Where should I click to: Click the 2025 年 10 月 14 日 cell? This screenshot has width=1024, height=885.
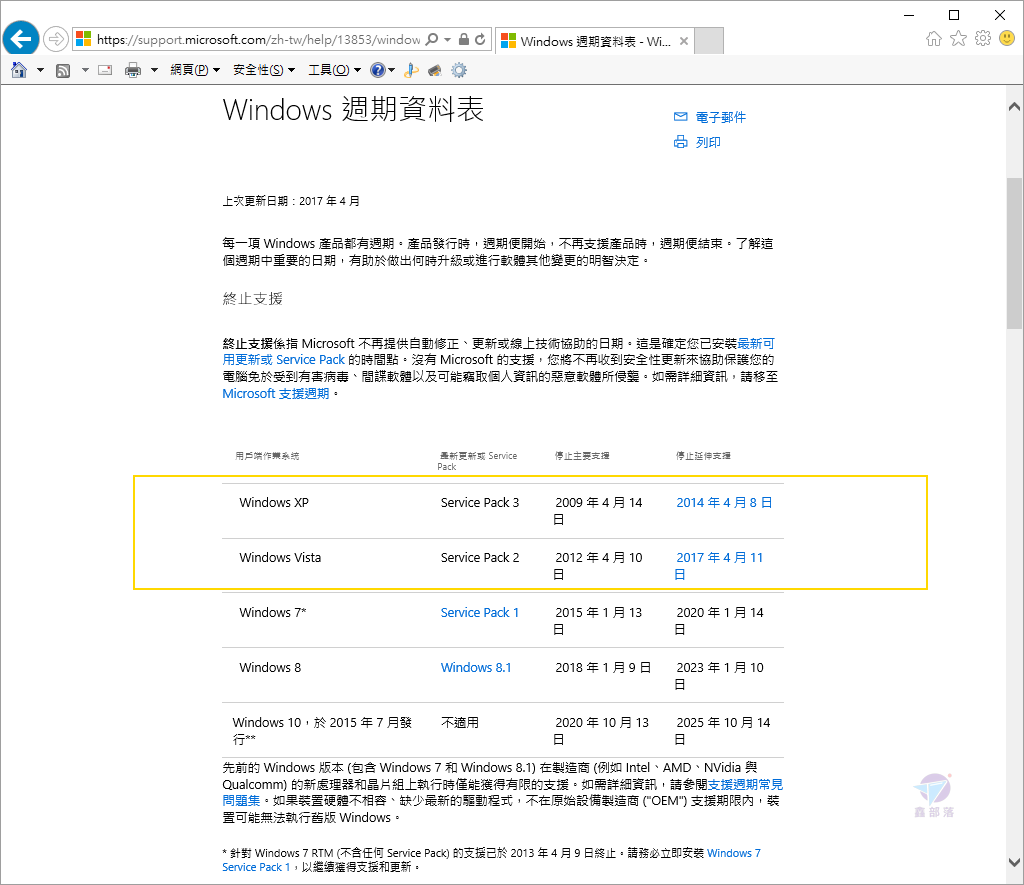[722, 731]
